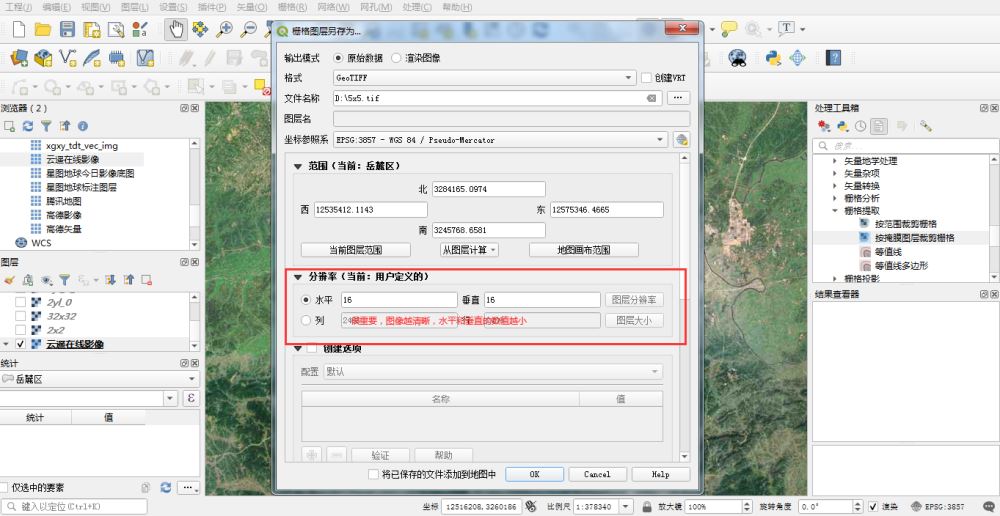Collapse the 范围 extent section
1000x516 pixels.
(297, 167)
